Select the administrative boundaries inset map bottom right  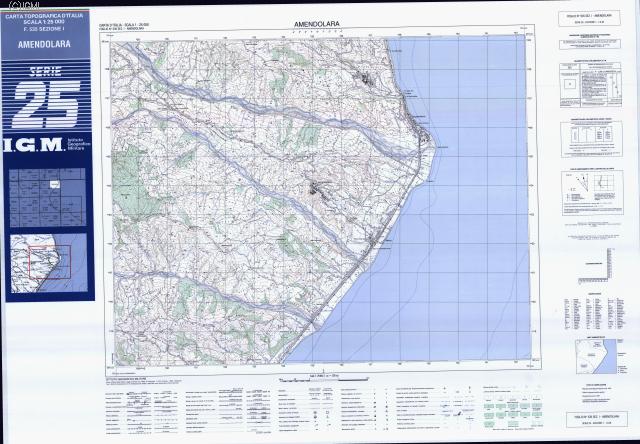click(x=596, y=357)
